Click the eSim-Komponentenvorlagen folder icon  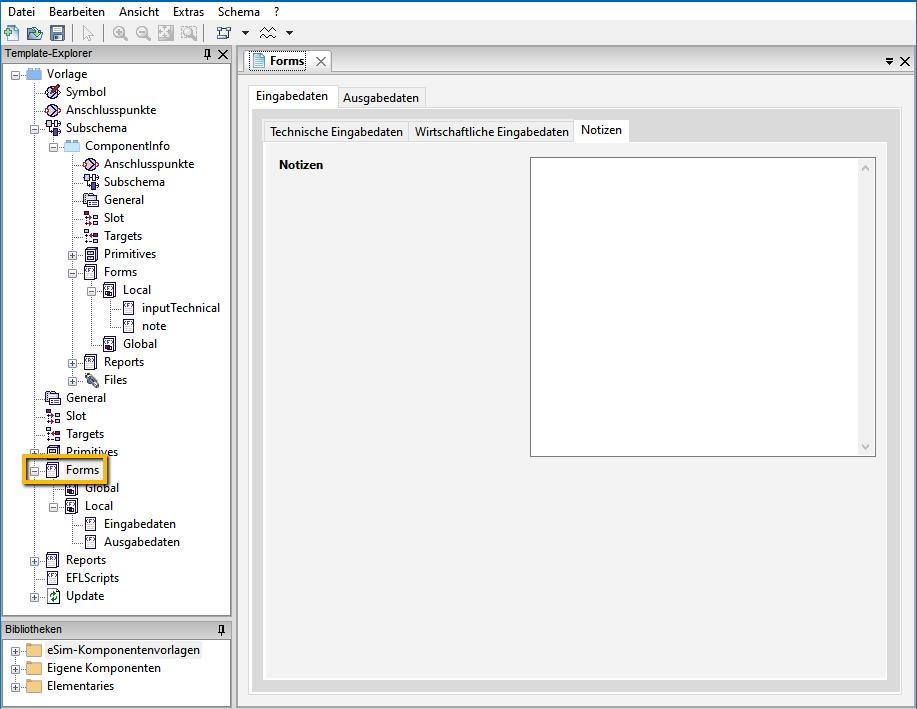point(34,650)
